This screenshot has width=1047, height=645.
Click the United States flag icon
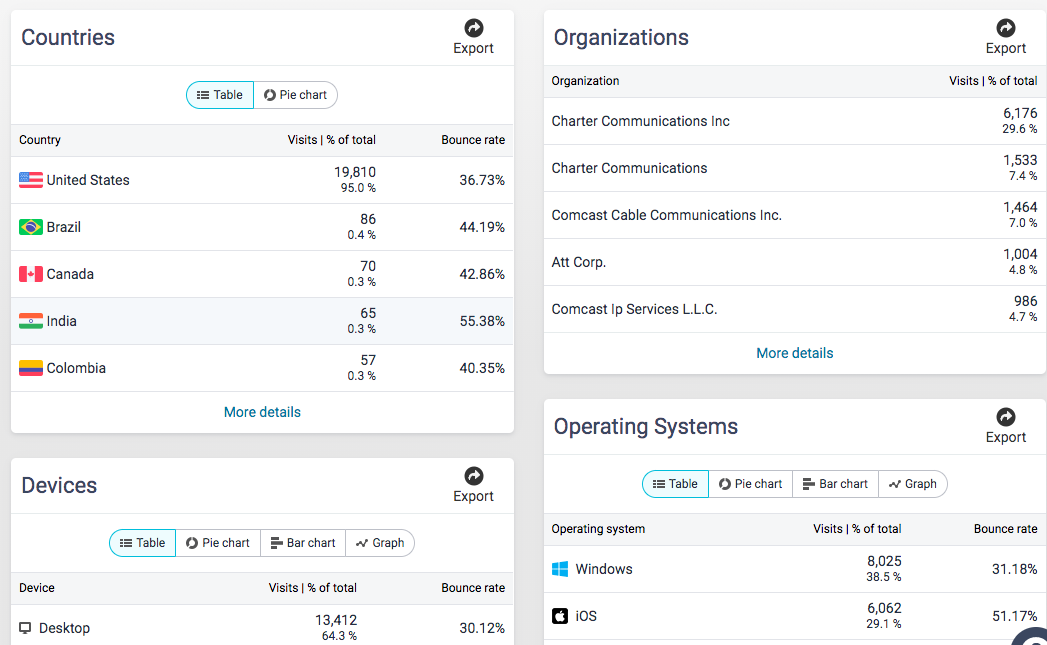tap(31, 180)
